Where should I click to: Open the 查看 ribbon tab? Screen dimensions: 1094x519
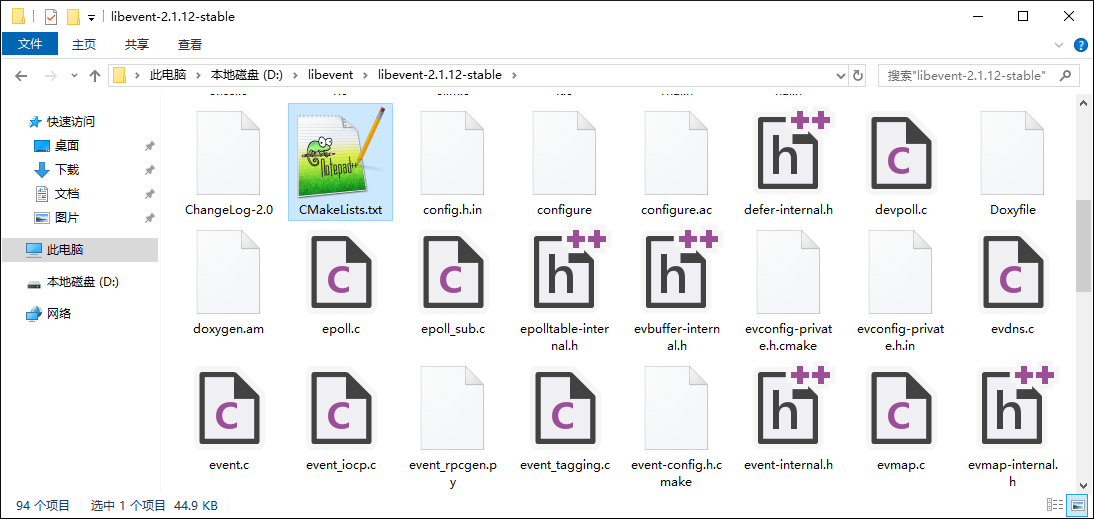(x=190, y=44)
